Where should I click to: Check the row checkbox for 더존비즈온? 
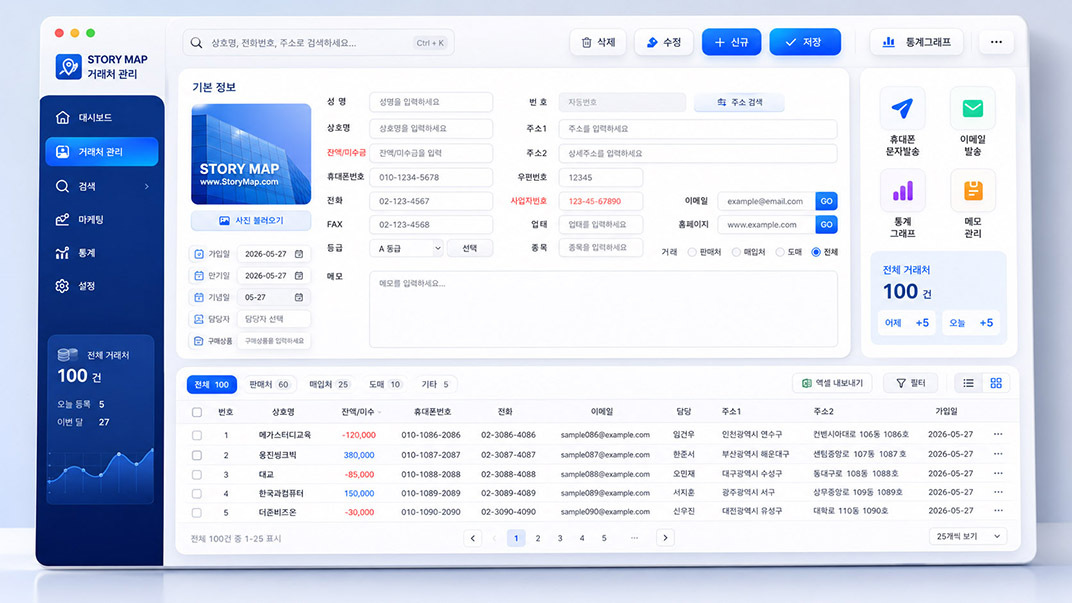pyautogui.click(x=197, y=512)
